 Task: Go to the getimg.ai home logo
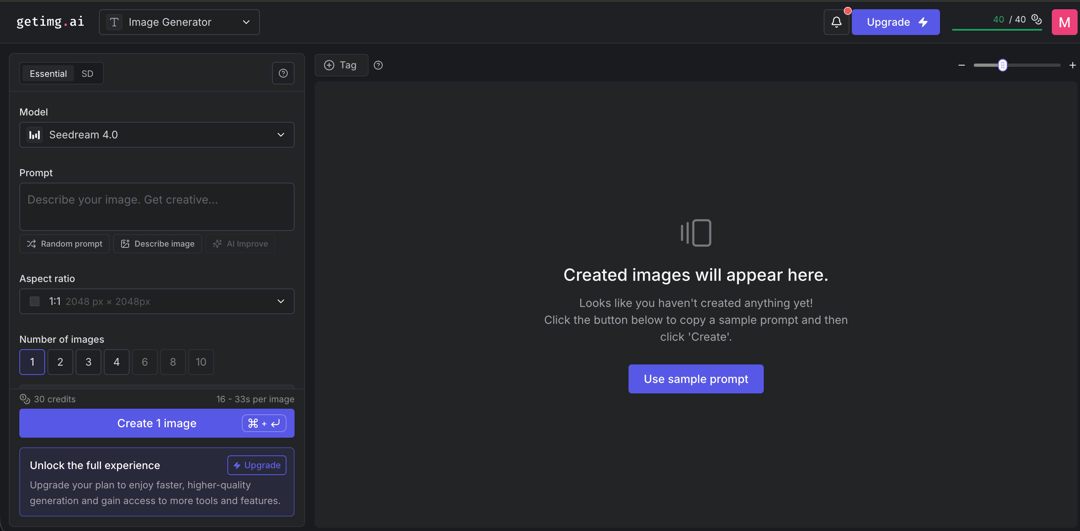coord(50,22)
